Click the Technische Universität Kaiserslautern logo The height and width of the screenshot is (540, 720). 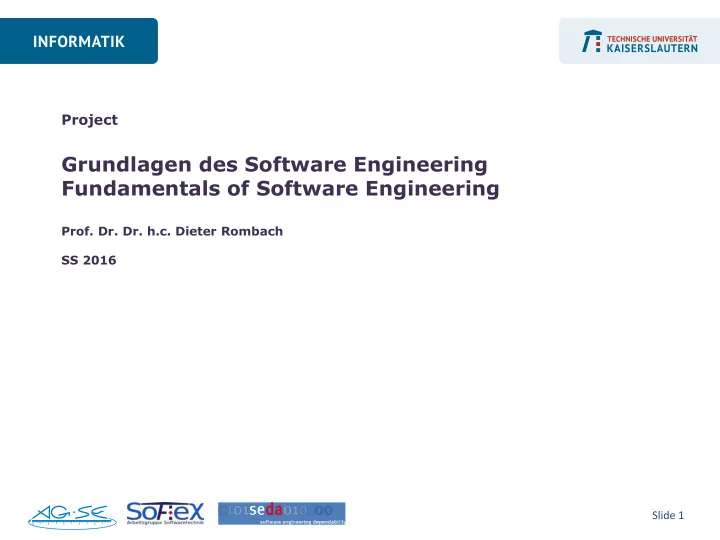640,41
